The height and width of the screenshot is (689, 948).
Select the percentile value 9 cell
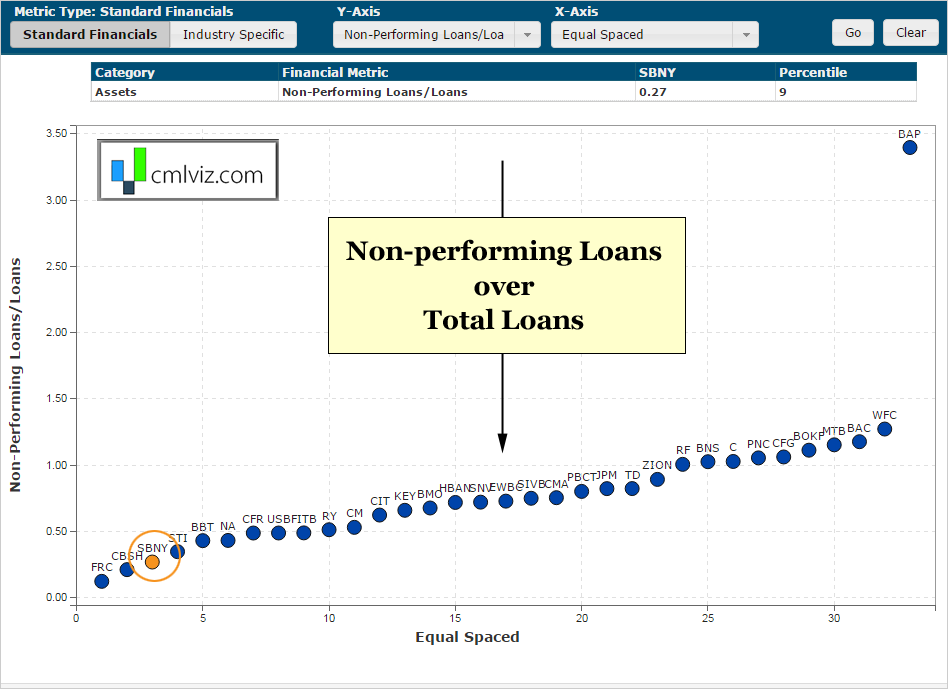point(846,92)
